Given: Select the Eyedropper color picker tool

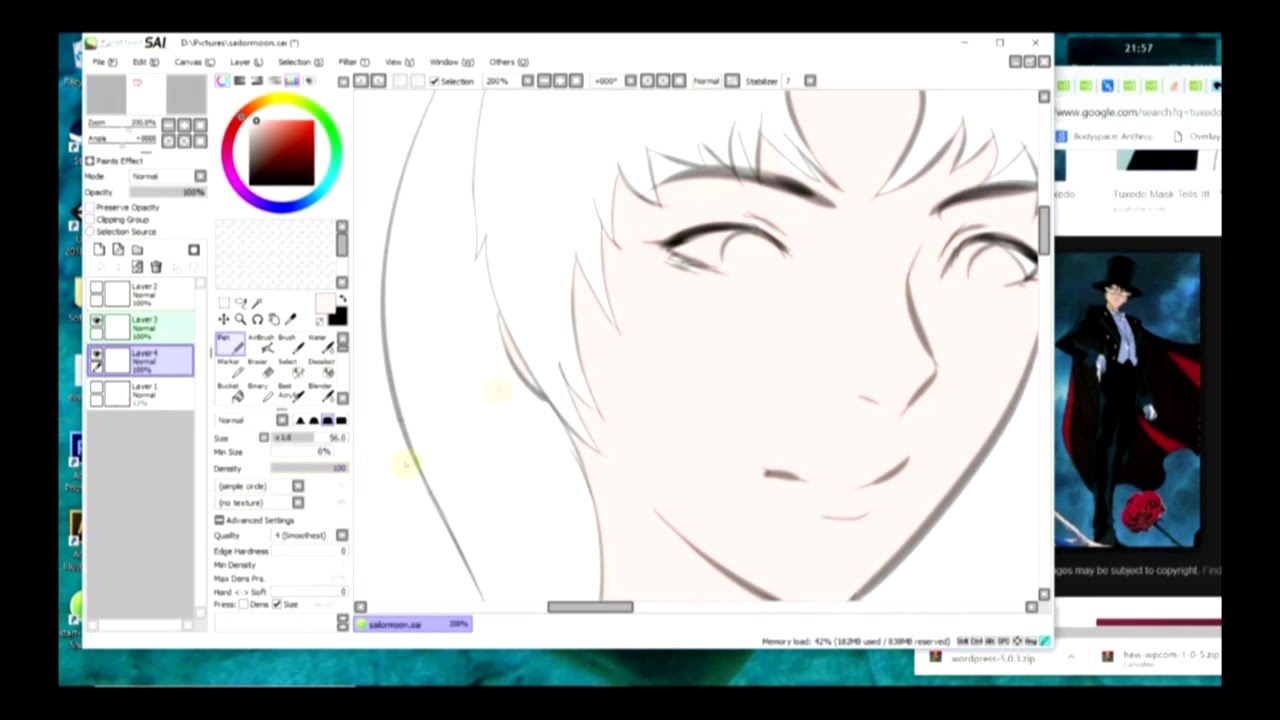Looking at the screenshot, I should [291, 319].
